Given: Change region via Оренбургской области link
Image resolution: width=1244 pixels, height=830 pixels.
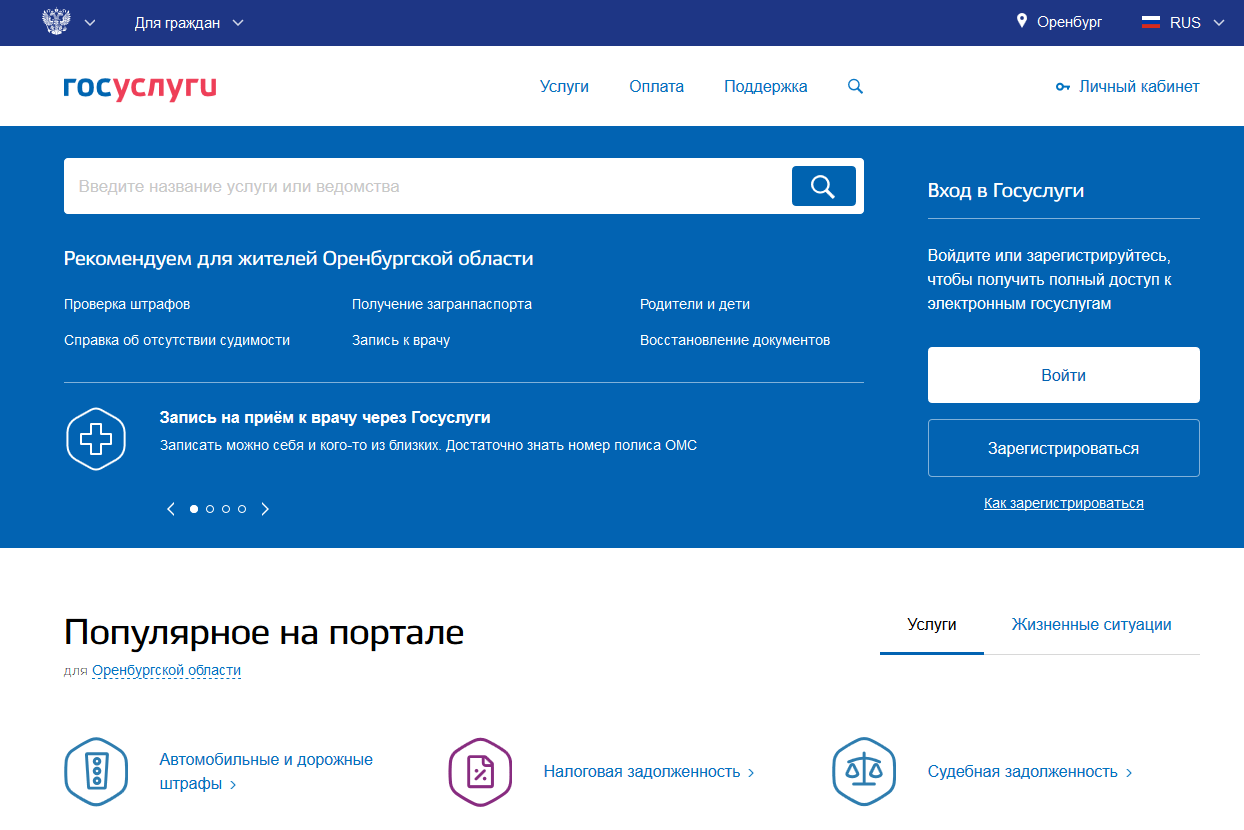Looking at the screenshot, I should click(x=166, y=670).
